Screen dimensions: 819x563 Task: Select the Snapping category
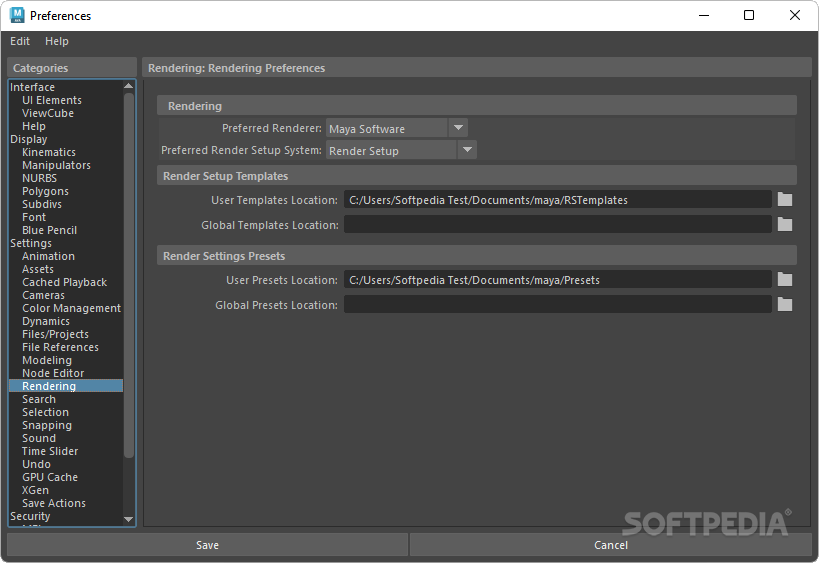point(47,425)
